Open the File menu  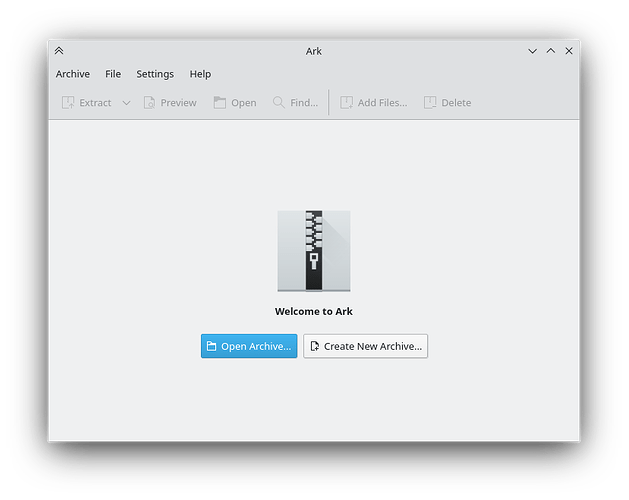[x=113, y=74]
